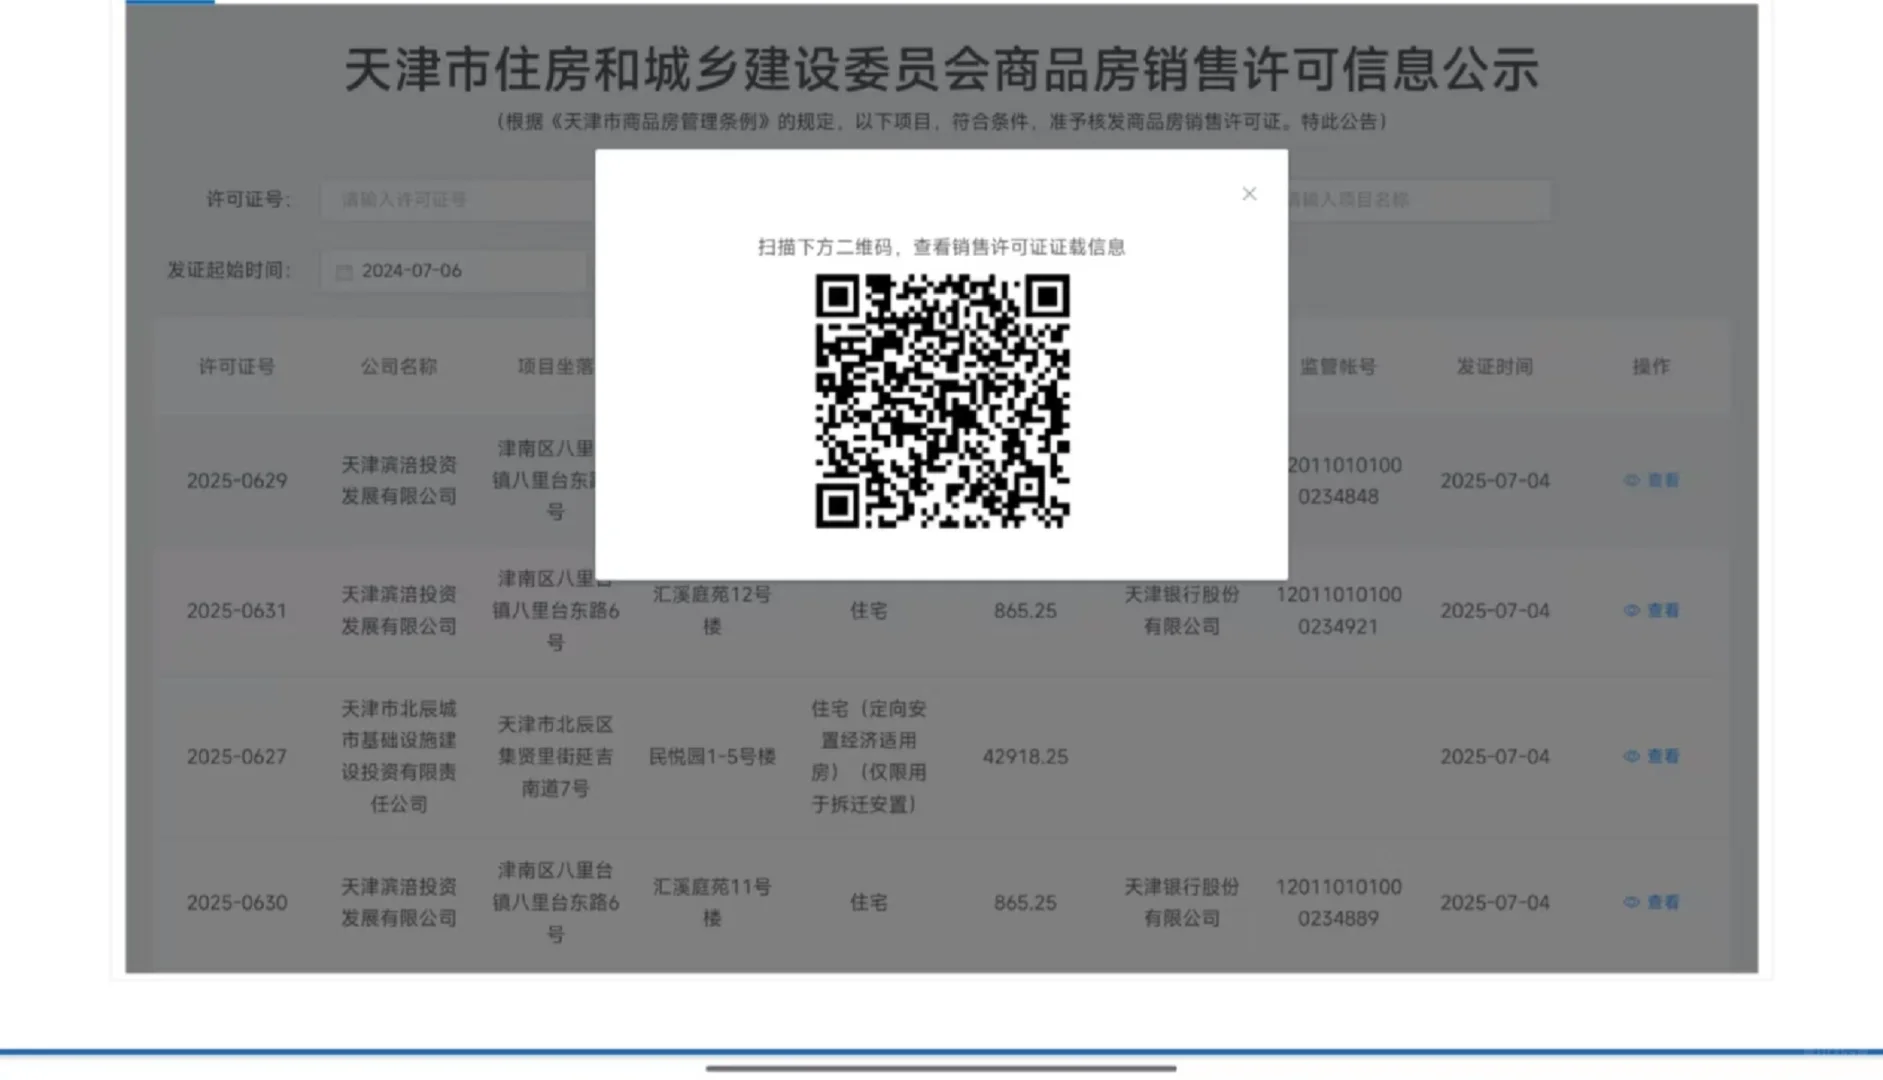Viewport: 1883px width, 1080px height.
Task: View details for permit 2025-0630
Action: click(1652, 903)
